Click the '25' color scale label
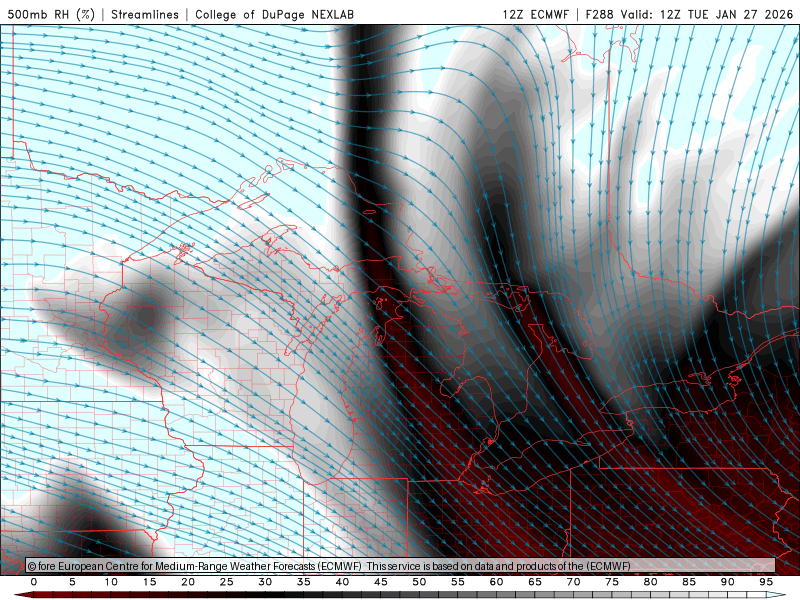 (x=227, y=582)
